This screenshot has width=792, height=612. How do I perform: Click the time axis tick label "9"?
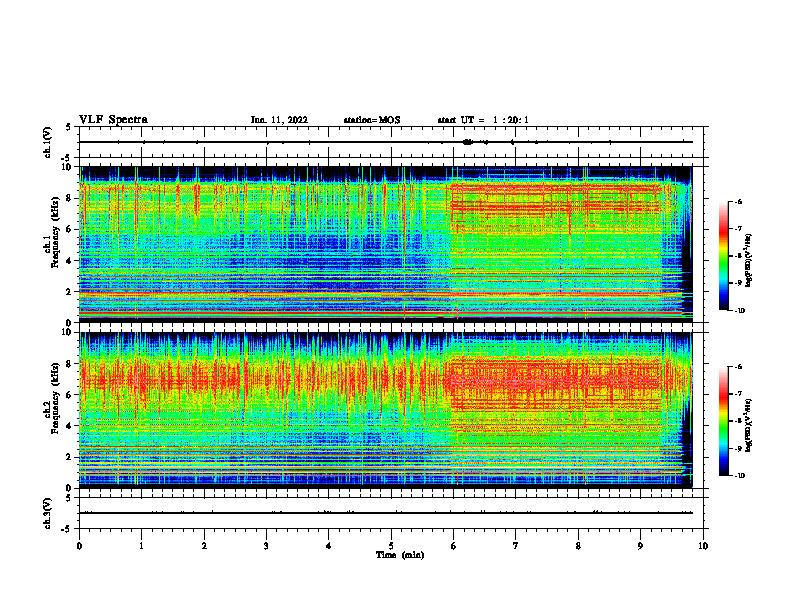[640, 546]
